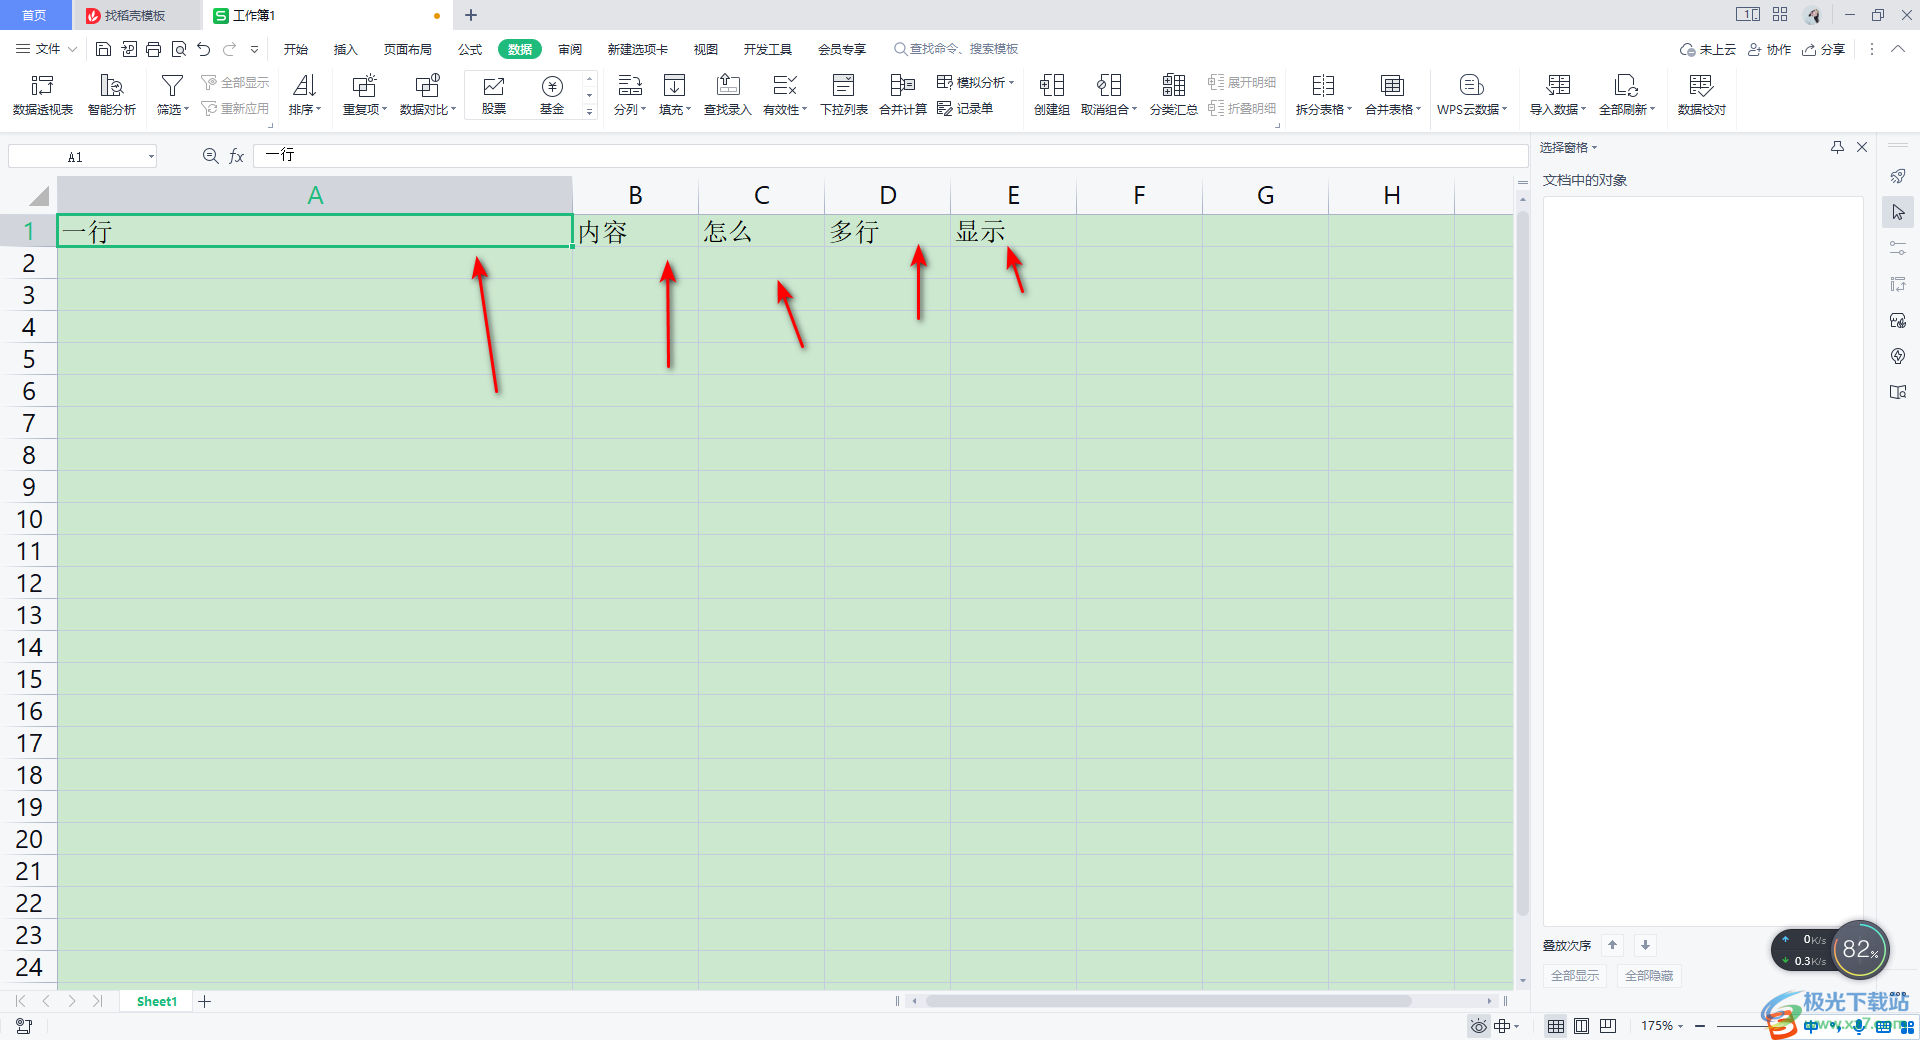Click the 分享 share button
Screen dimensions: 1920x1040
pyautogui.click(x=1824, y=49)
